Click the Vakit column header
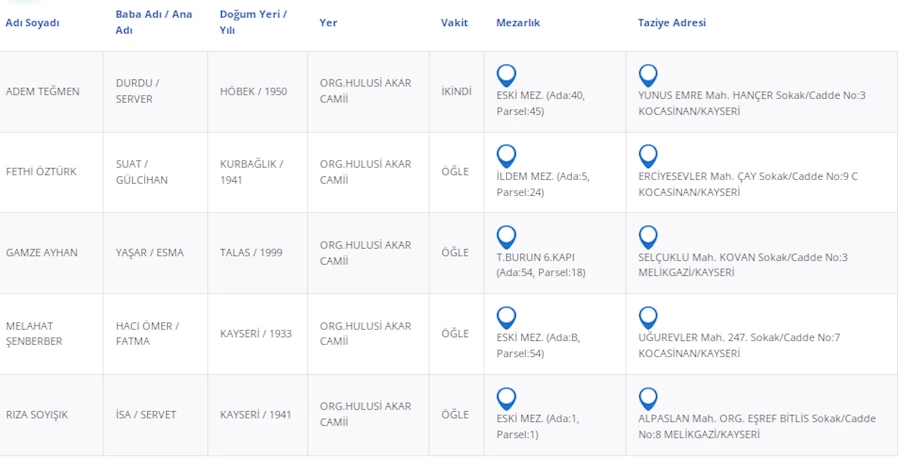Viewport: 898px width, 458px height. pos(454,23)
